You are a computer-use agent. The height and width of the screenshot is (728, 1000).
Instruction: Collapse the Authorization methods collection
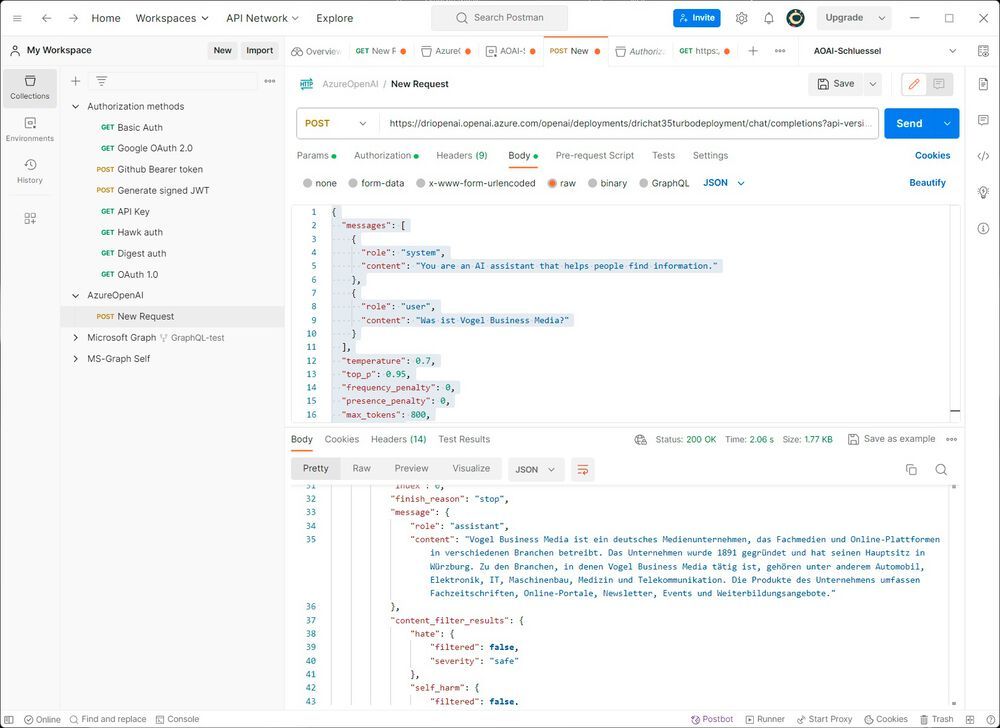[75, 106]
